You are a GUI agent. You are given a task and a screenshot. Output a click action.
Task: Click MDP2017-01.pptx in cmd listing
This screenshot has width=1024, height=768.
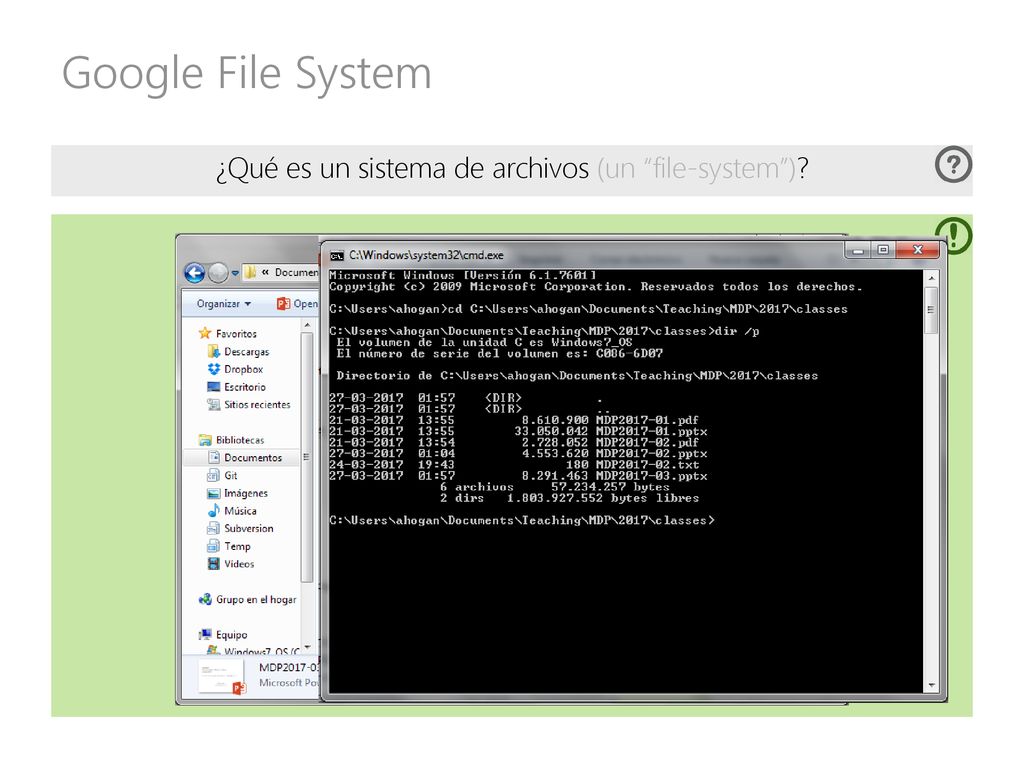click(651, 431)
